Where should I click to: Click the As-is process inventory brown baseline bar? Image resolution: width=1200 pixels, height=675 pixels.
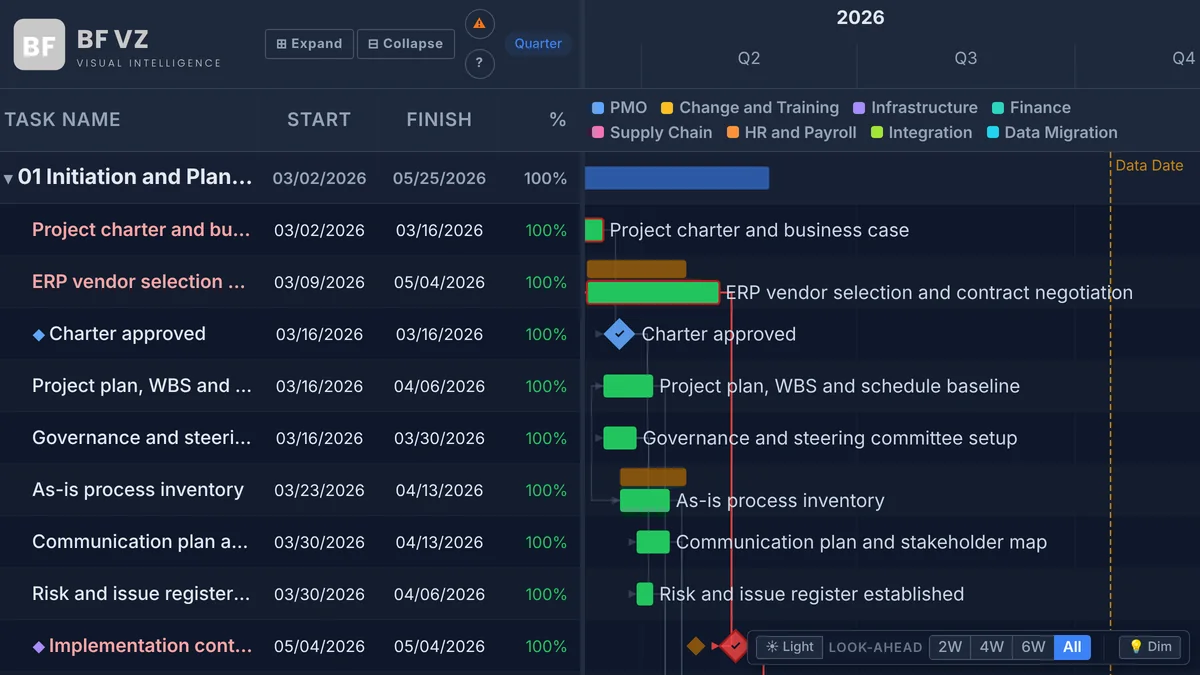tap(653, 477)
